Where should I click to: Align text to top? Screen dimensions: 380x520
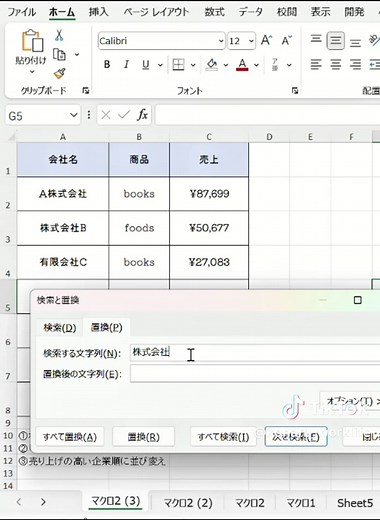tap(316, 39)
